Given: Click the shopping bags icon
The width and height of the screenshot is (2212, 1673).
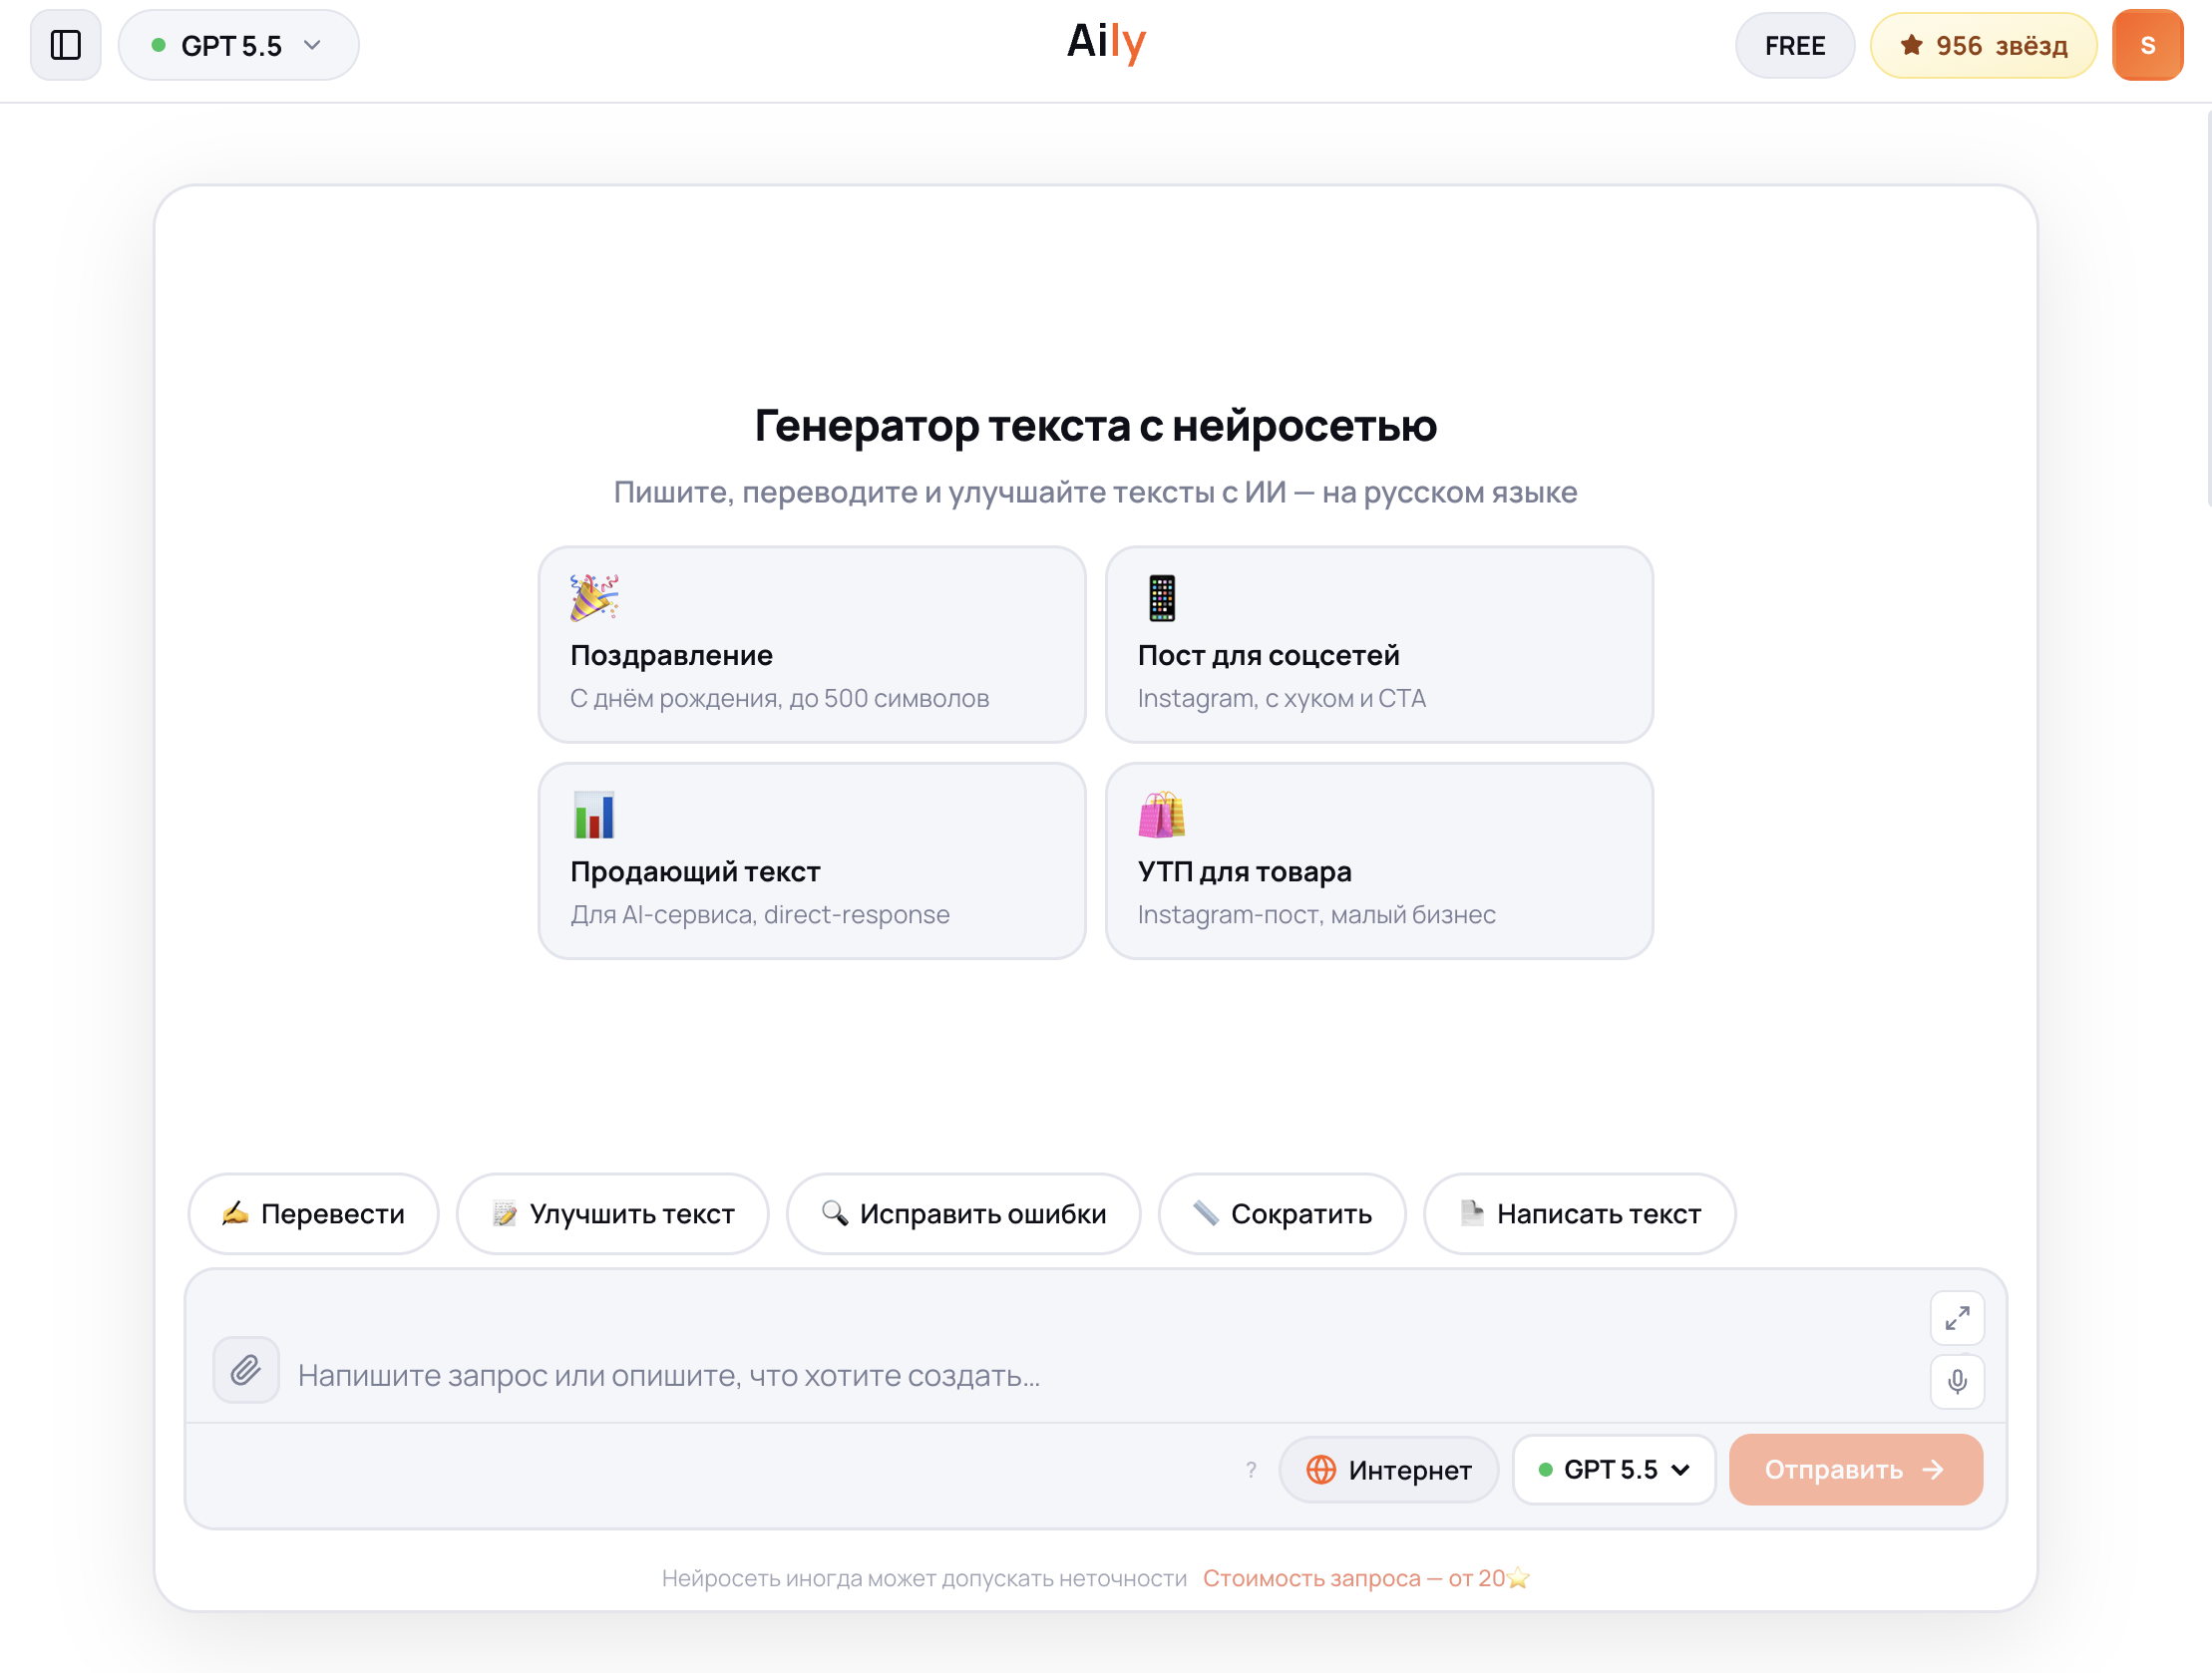Looking at the screenshot, I should (1161, 815).
